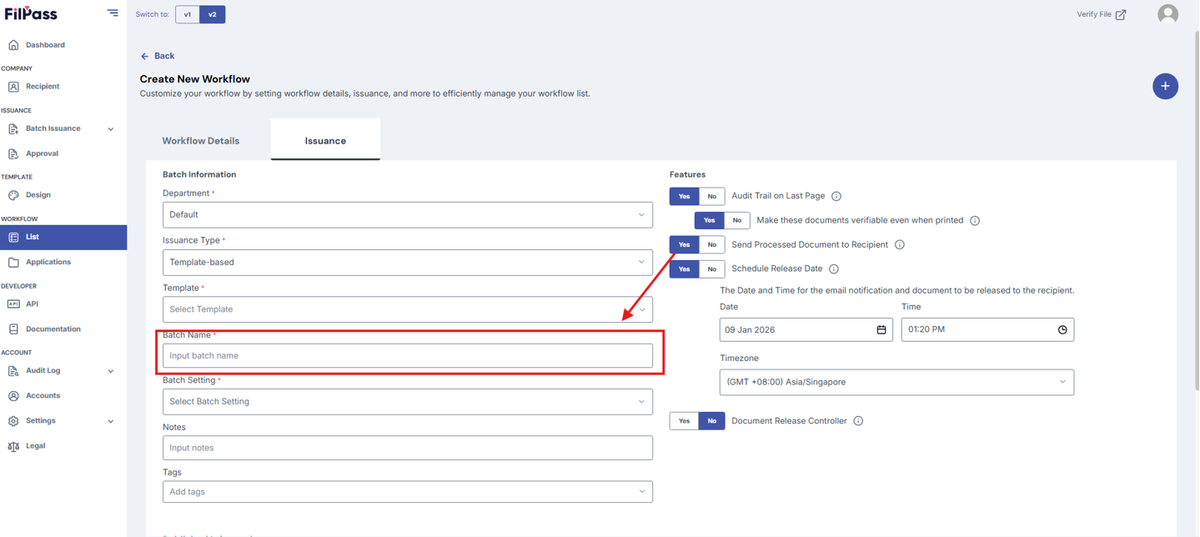Open the calendar picker icon in Date field
Image resolution: width=1200 pixels, height=537 pixels.
coord(881,330)
